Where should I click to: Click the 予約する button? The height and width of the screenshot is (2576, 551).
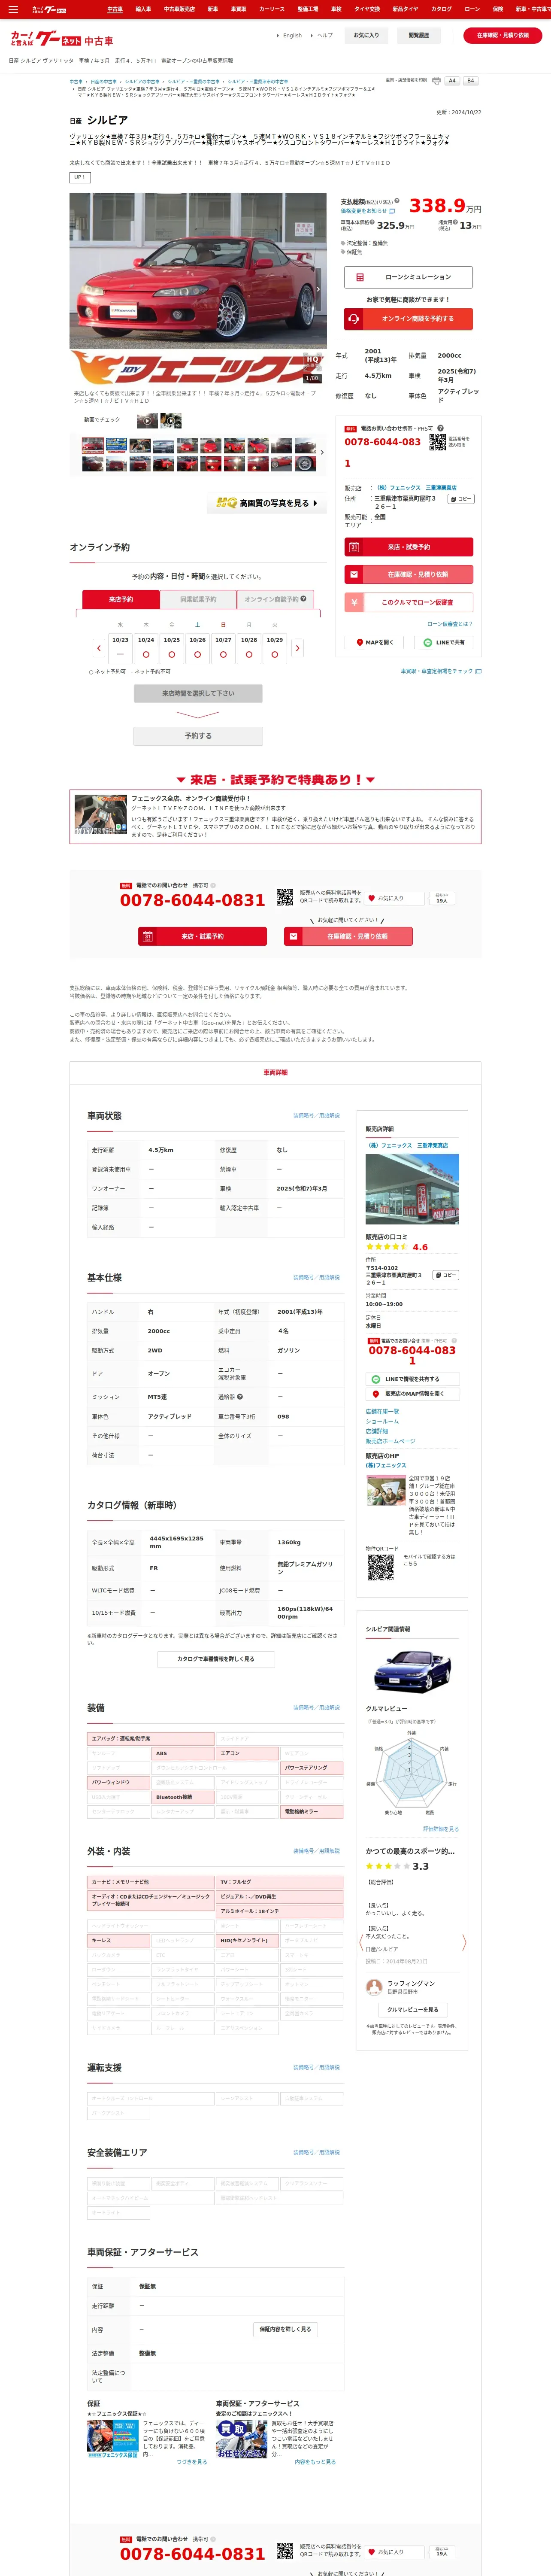(x=198, y=736)
